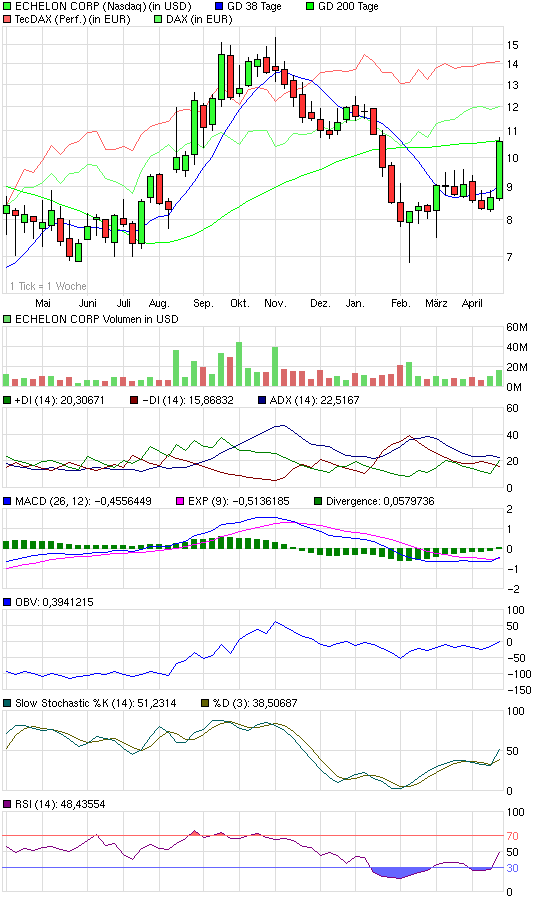Click the olive %D legend swatch
Screen dimensions: 545x913
(x=204, y=703)
